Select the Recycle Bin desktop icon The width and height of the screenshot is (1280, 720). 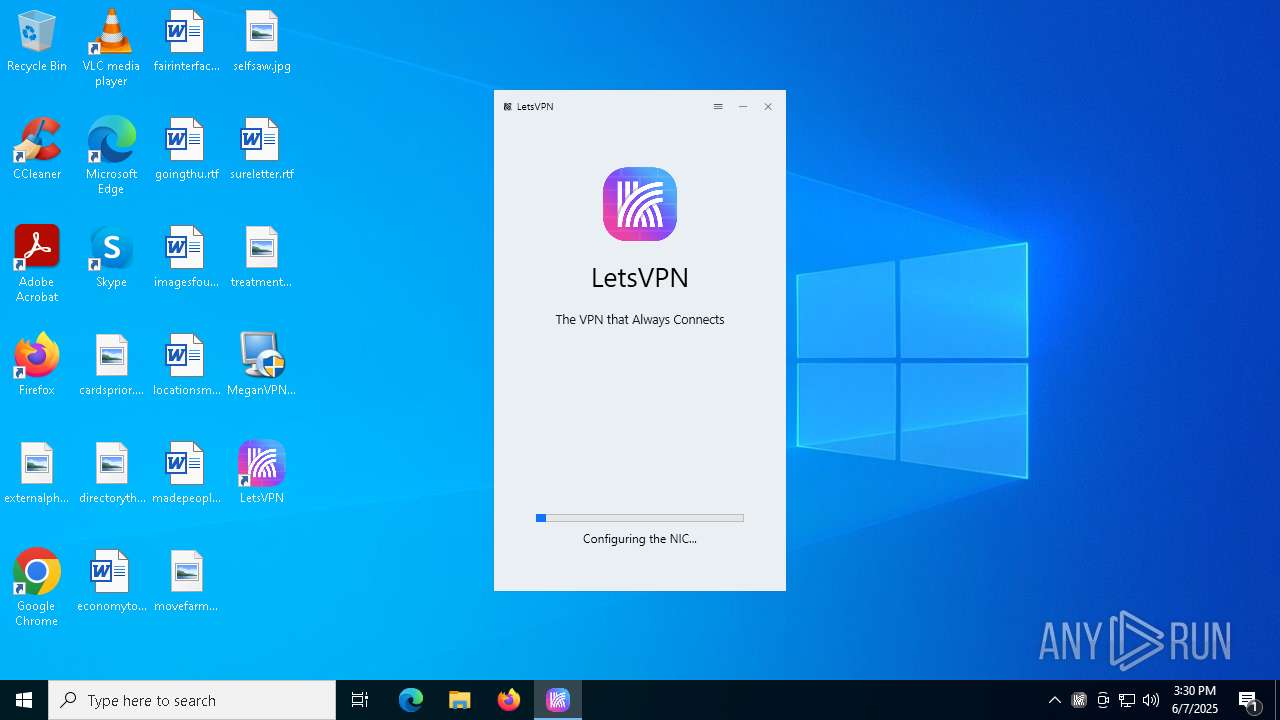coord(37,42)
